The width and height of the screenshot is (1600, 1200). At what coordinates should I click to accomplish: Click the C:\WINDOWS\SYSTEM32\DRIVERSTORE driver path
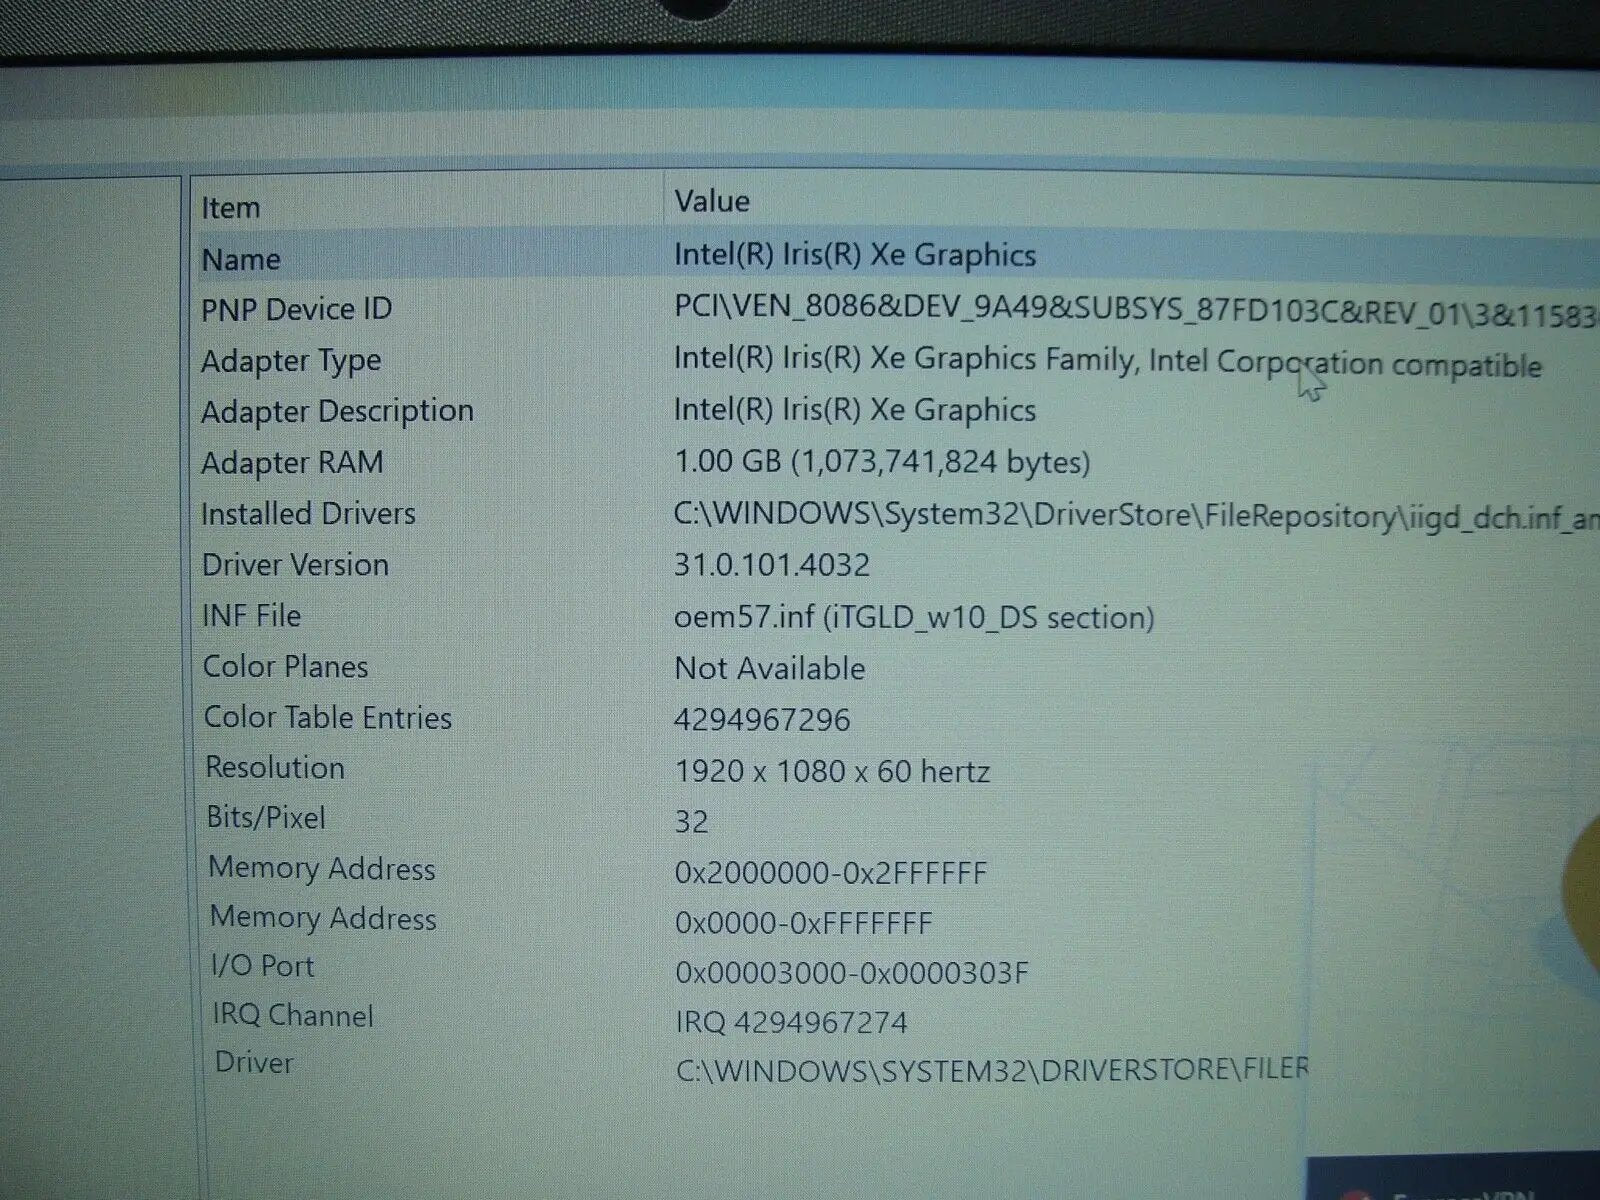pyautogui.click(x=992, y=1070)
